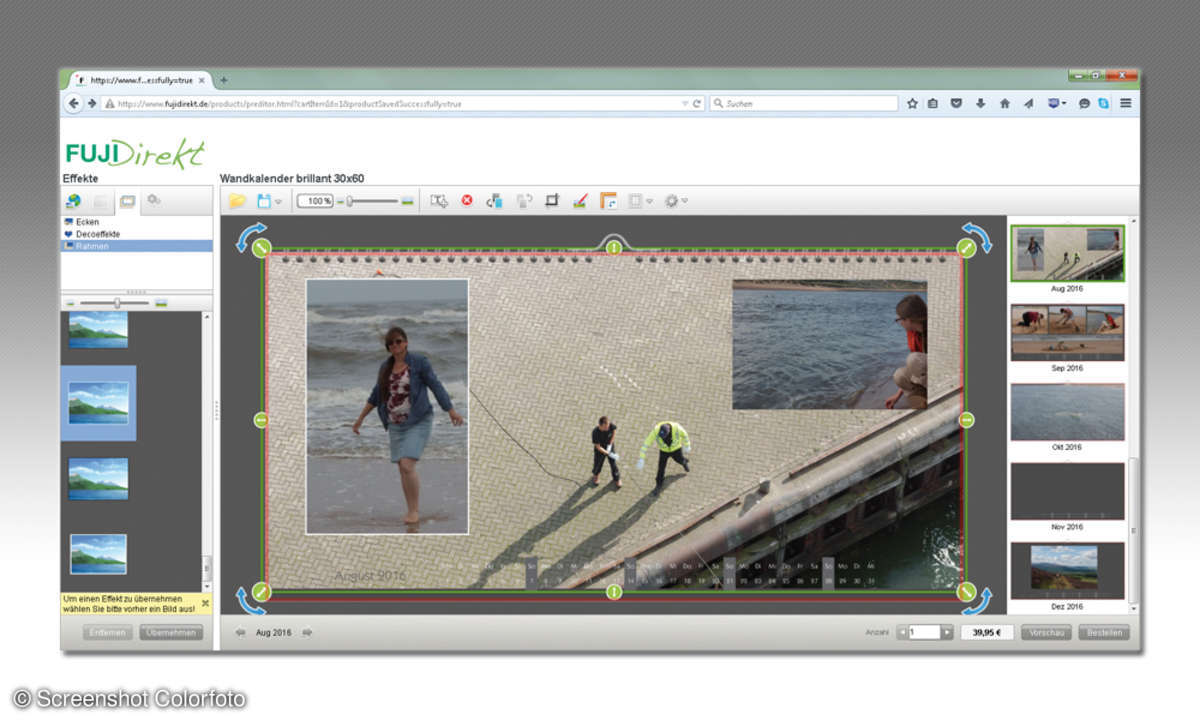Reload the page via browser reload icon
The width and height of the screenshot is (1200, 720).
696,103
